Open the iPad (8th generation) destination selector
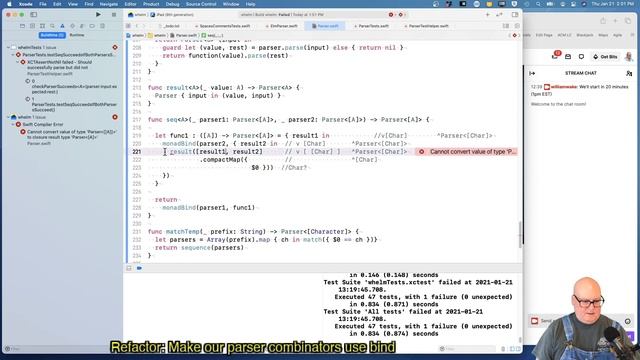640x360 pixels. (x=171, y=15)
